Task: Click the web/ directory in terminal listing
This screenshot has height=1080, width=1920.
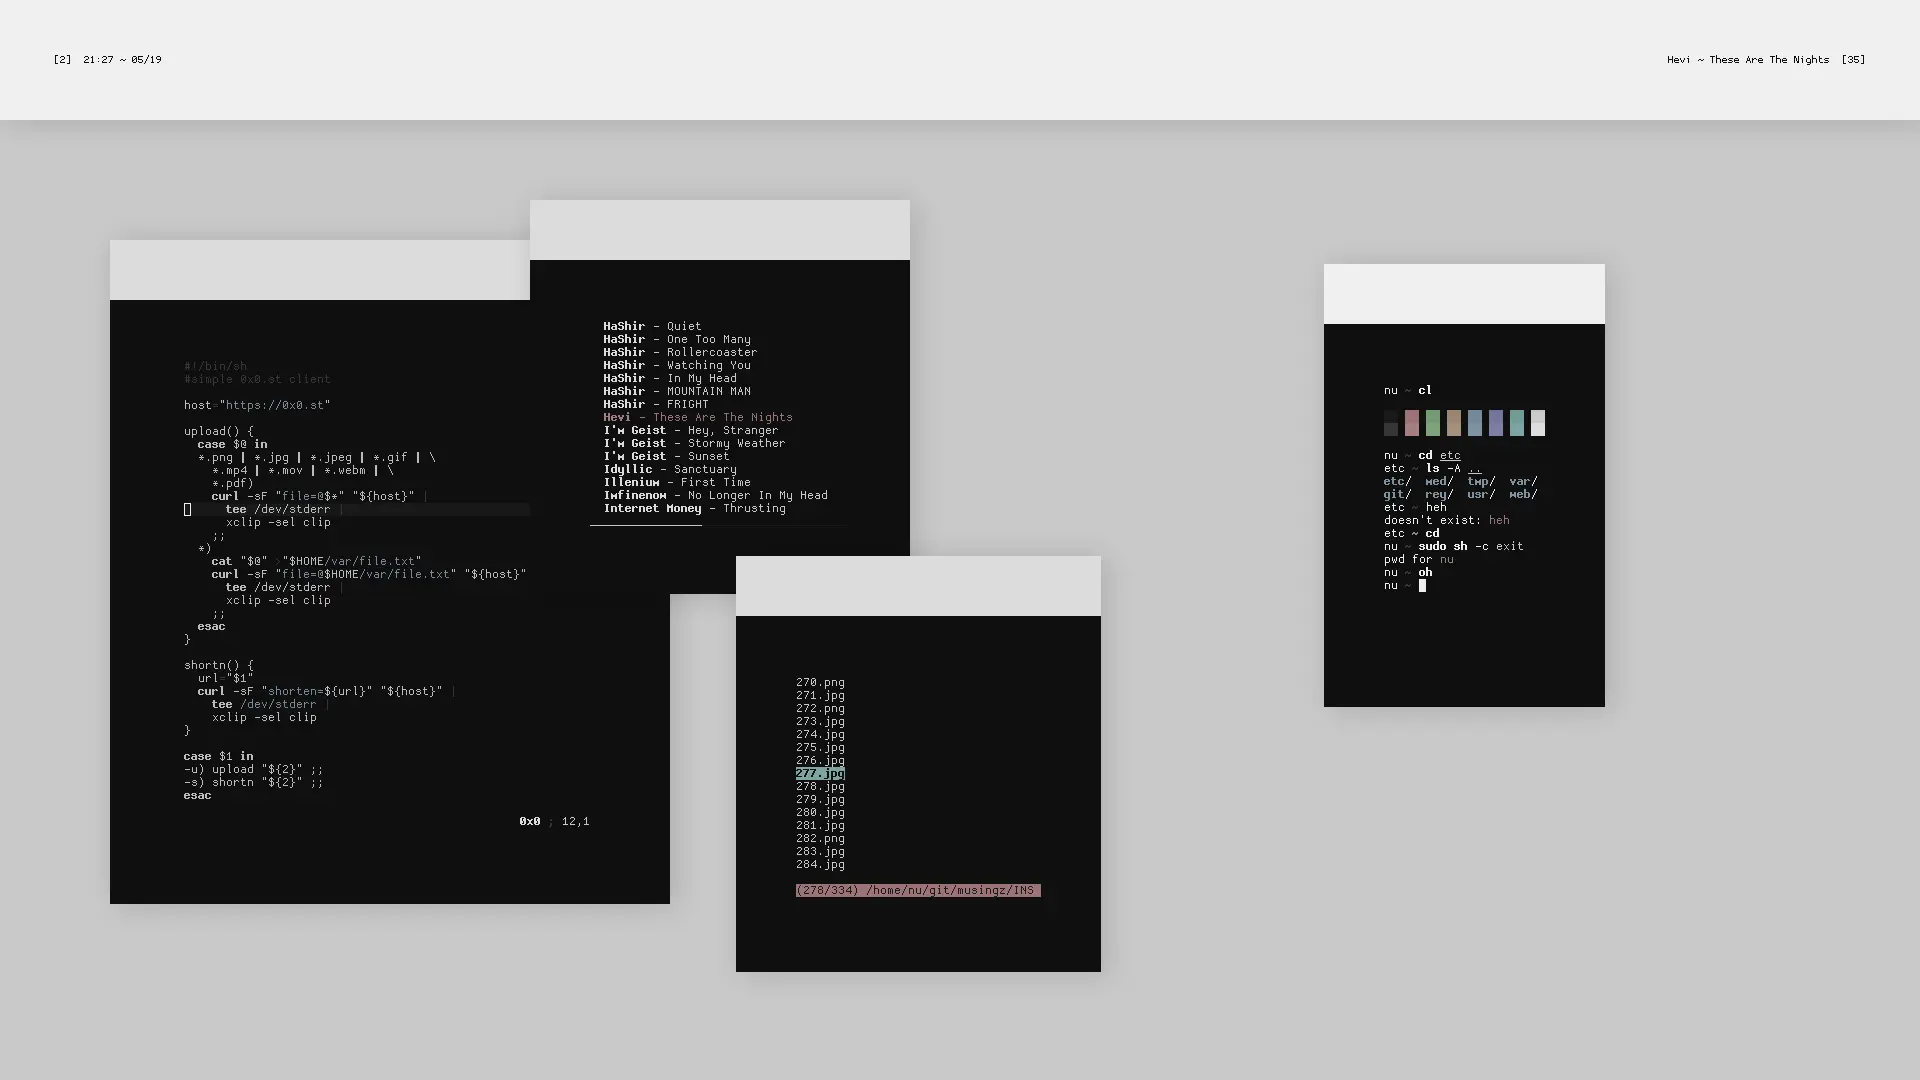Action: [1523, 495]
